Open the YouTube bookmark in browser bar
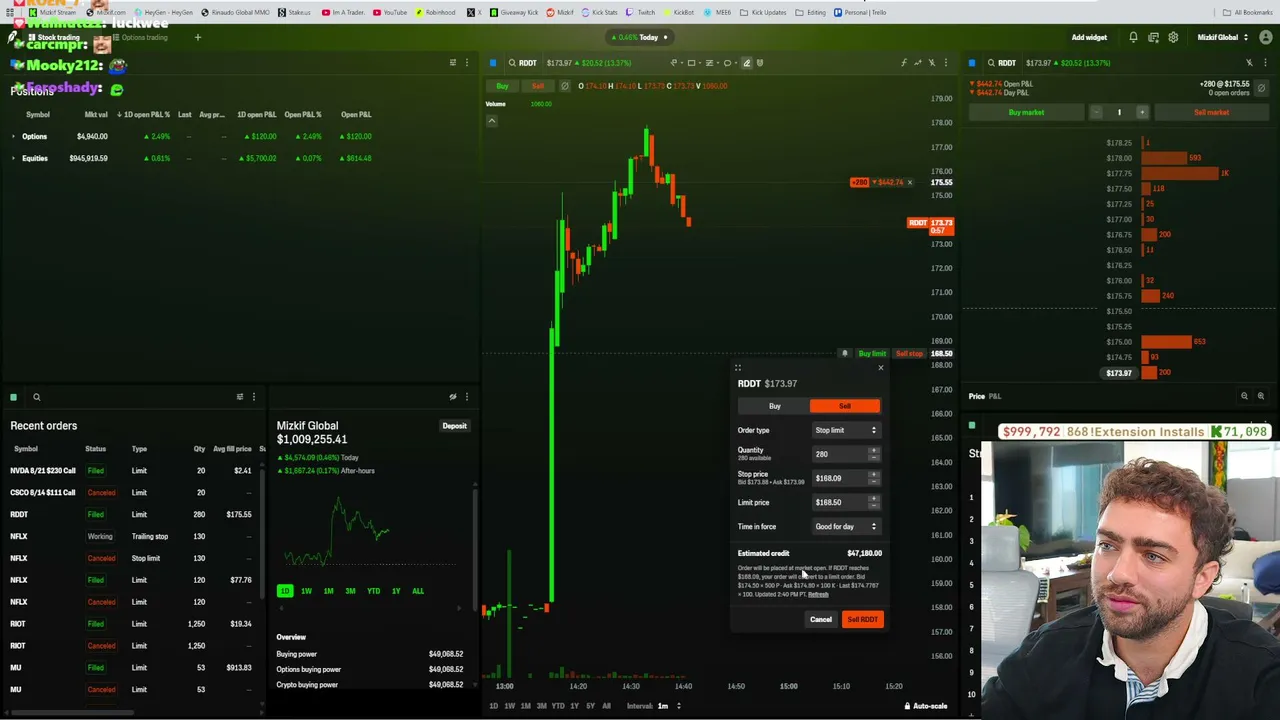This screenshot has width=1280, height=720. 390,12
